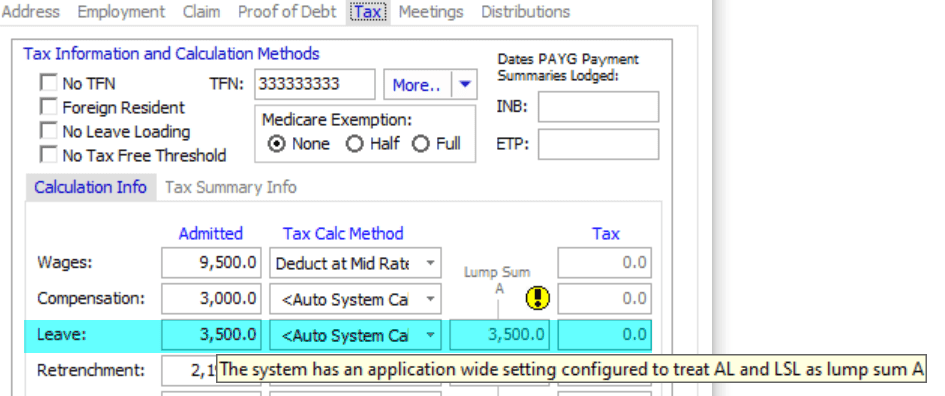Toggle the No Leave Loading checkbox
Image resolution: width=945 pixels, height=396 pixels.
click(48, 131)
